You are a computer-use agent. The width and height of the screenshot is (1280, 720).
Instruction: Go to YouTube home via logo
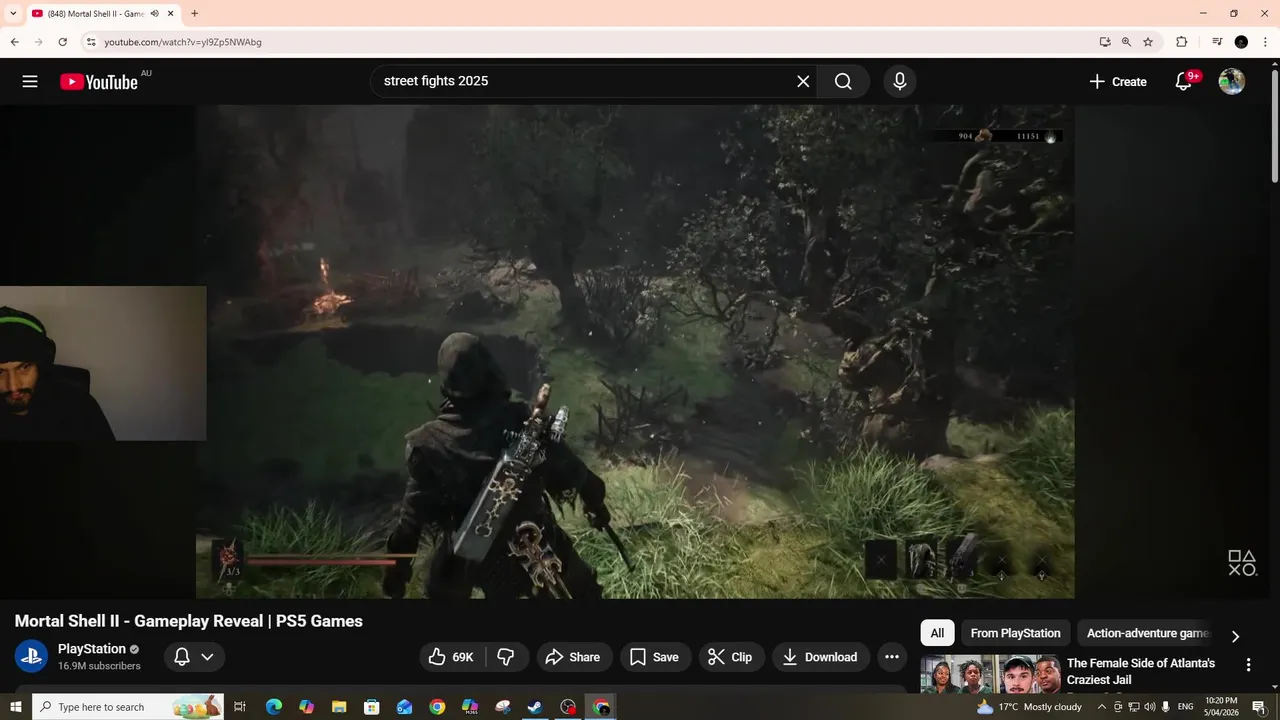[x=99, y=82]
